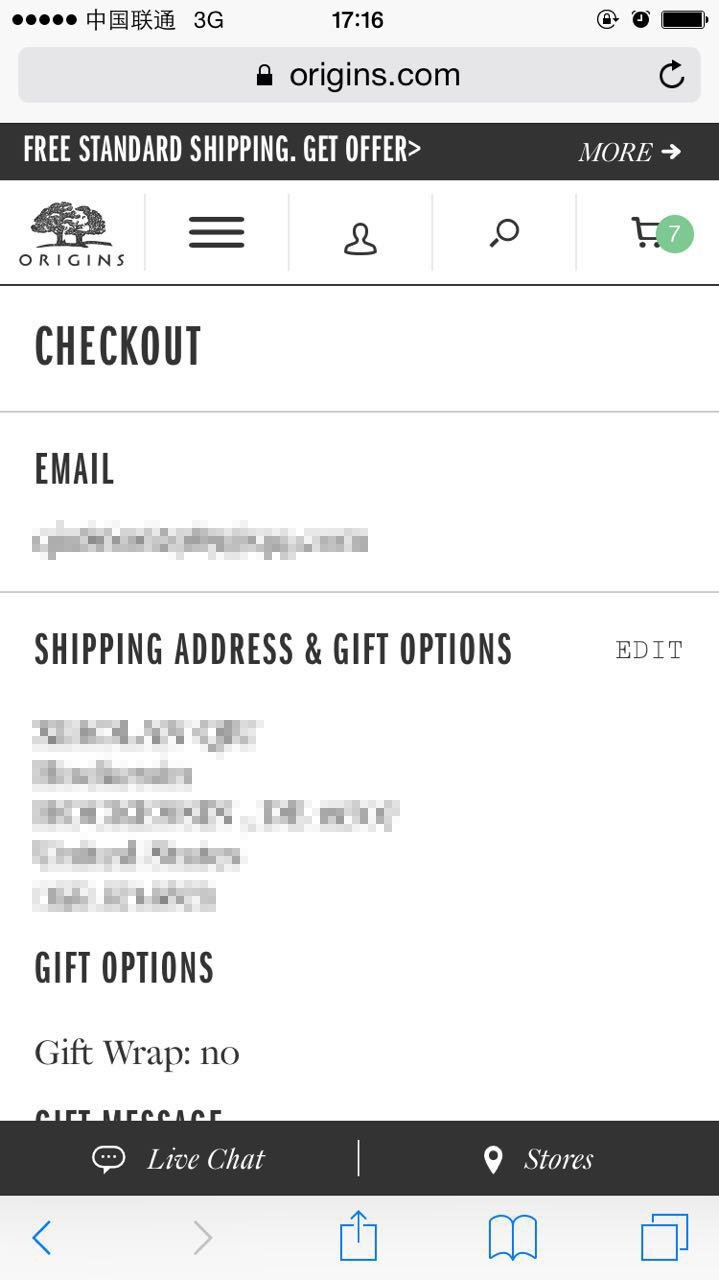The width and height of the screenshot is (719, 1280).
Task: Click the Free Standard Shipping offer banner
Action: coord(222,151)
